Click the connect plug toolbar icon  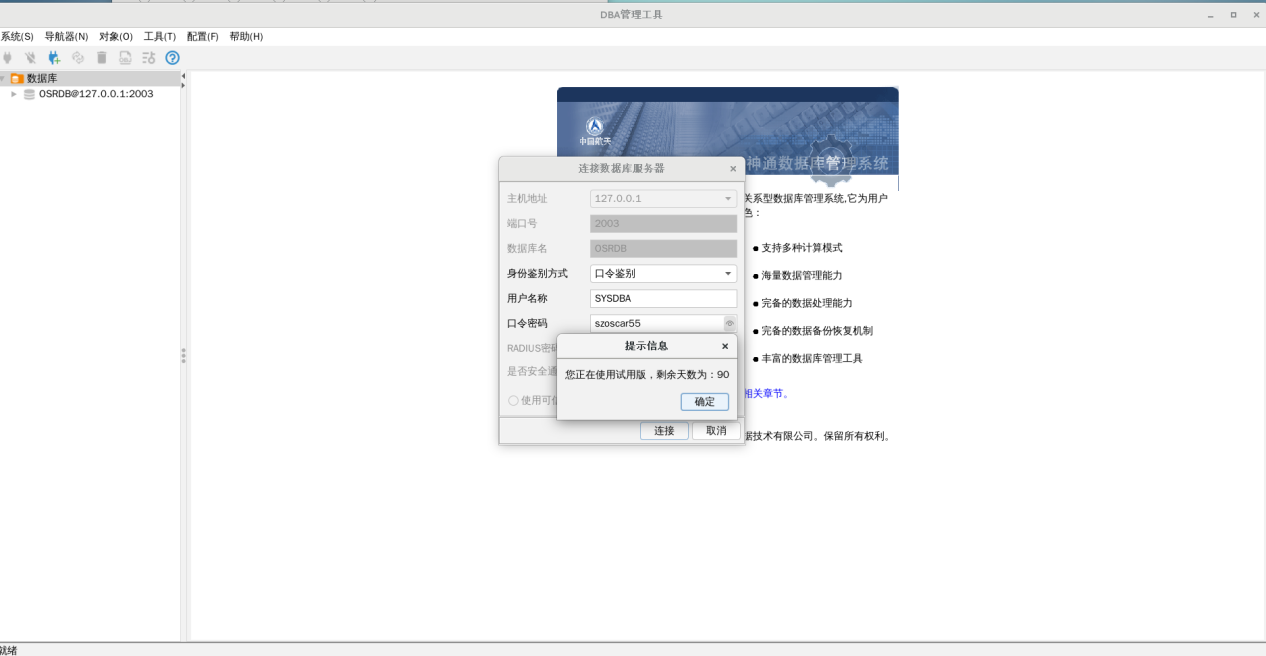(7, 58)
